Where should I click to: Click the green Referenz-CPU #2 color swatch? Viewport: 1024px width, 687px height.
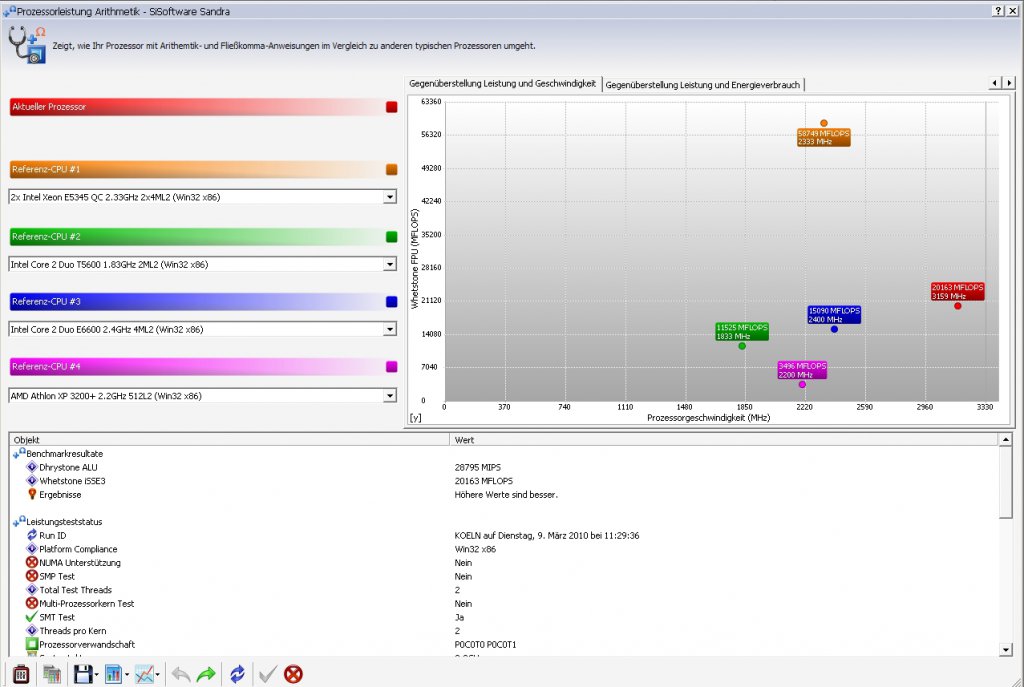392,237
